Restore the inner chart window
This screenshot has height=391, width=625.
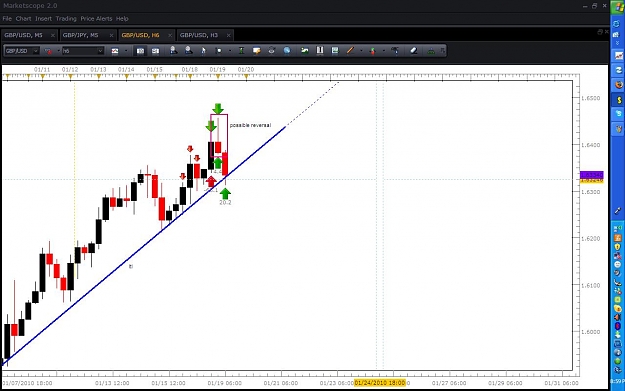click(600, 31)
